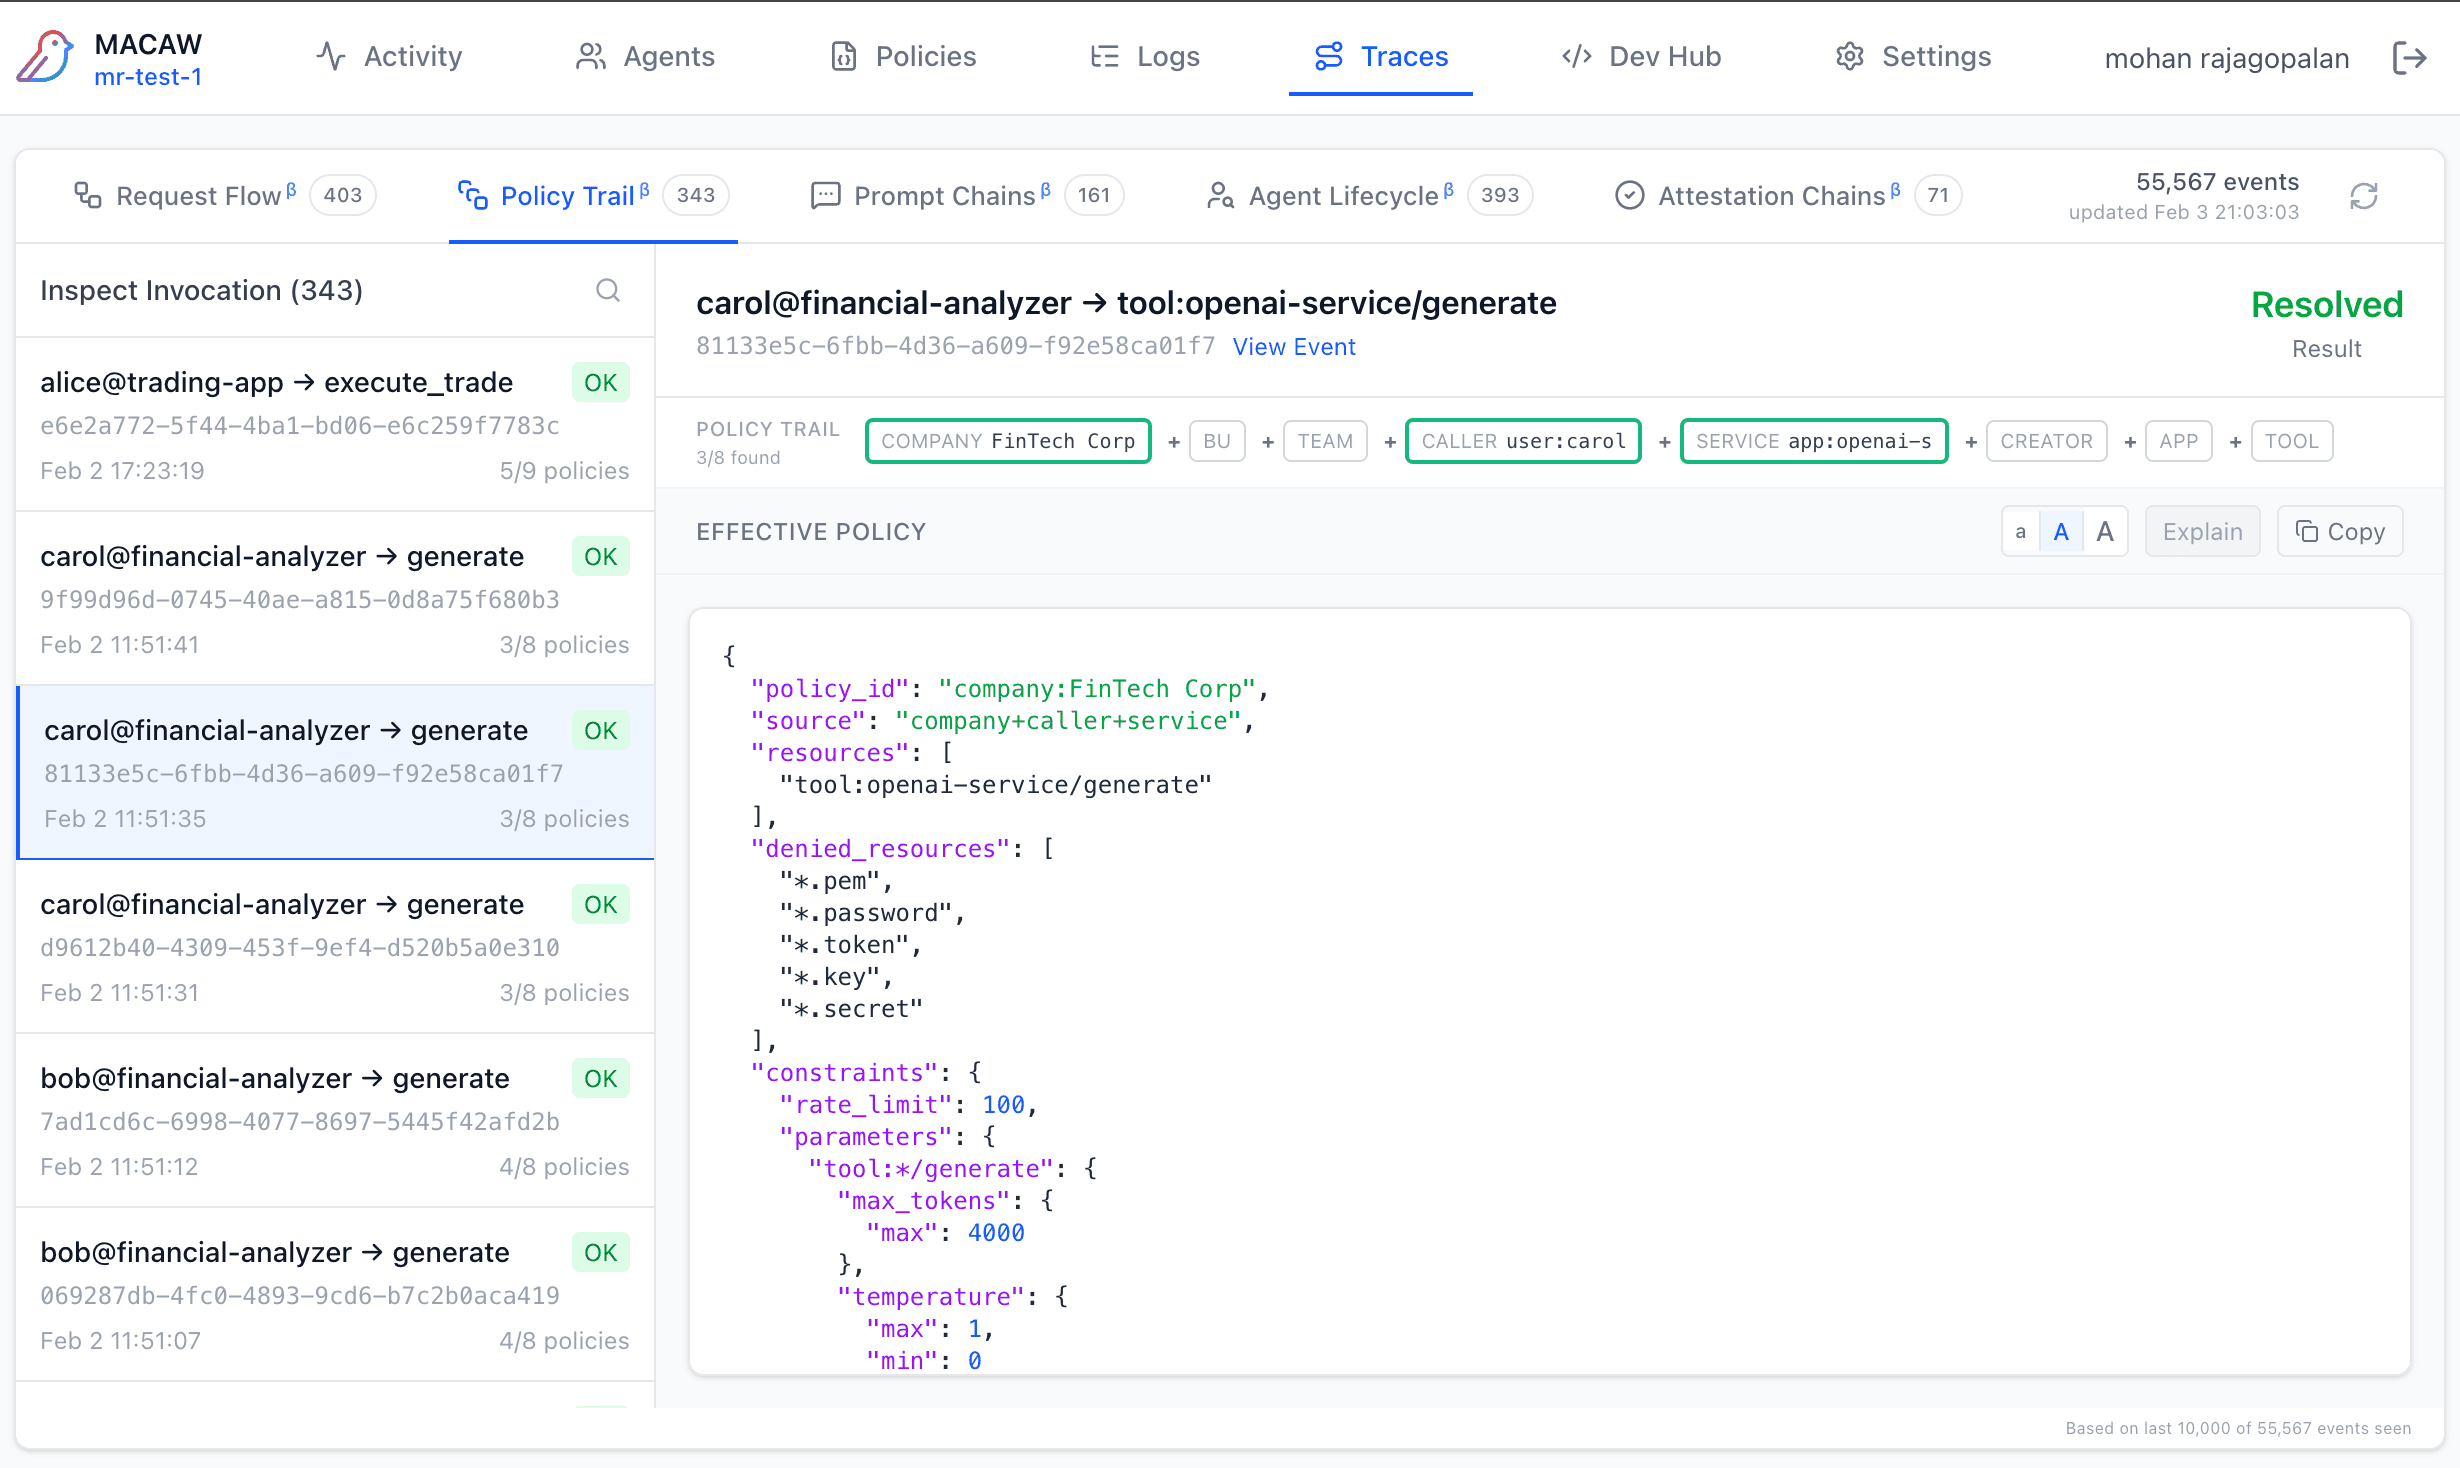Expand the SERVICE app:openai-s policy chip

coord(1813,441)
